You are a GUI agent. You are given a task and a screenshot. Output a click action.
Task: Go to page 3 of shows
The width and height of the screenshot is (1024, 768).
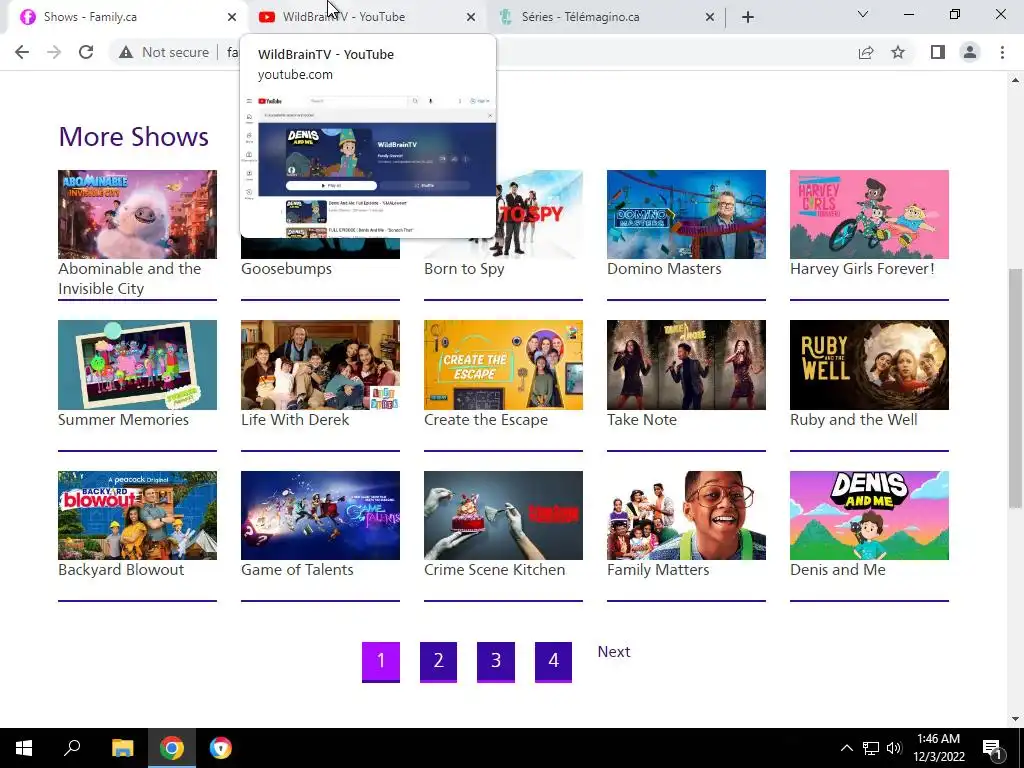pyautogui.click(x=496, y=662)
